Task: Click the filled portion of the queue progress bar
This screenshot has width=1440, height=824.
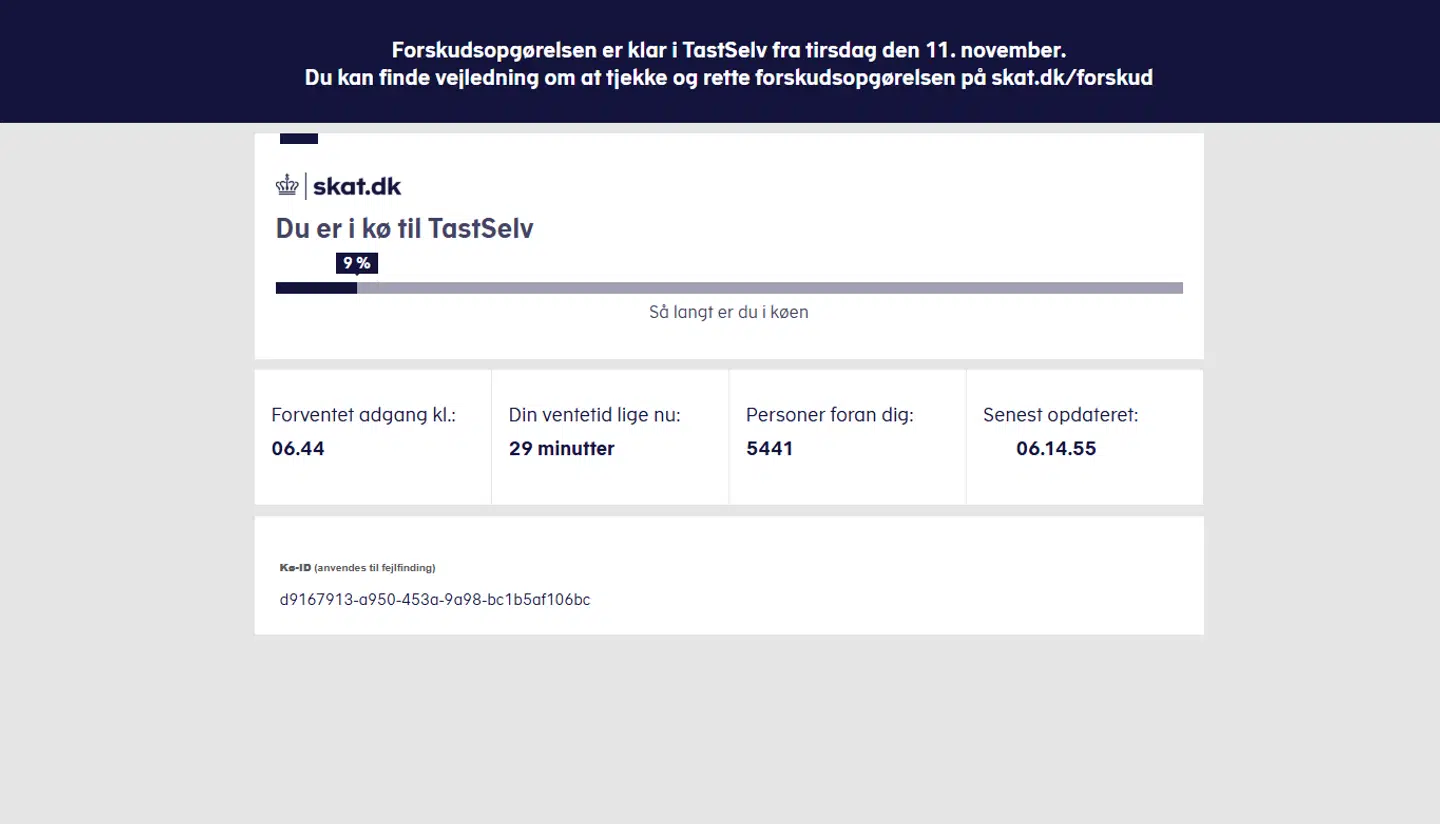Action: tap(316, 288)
